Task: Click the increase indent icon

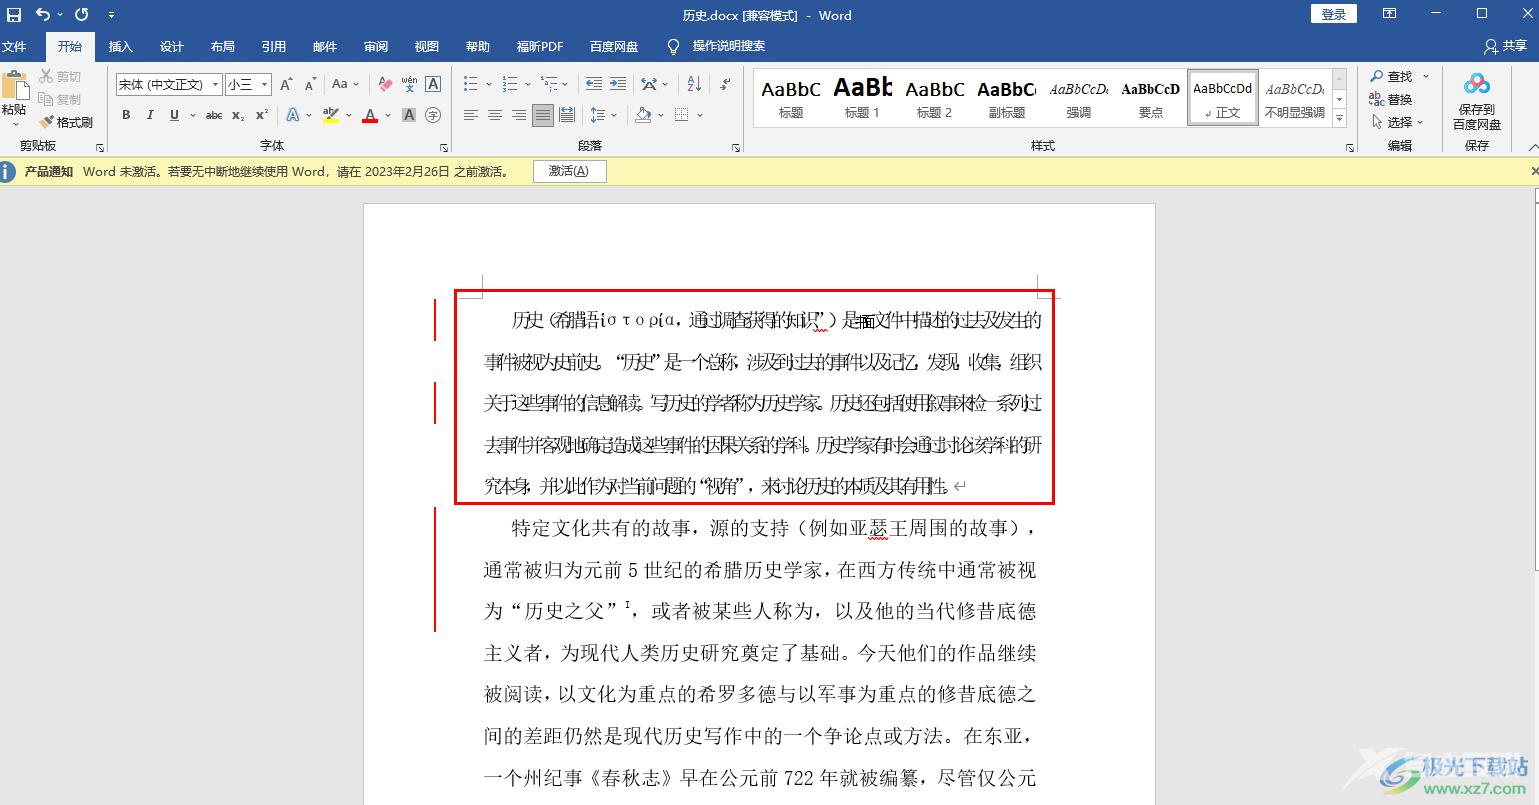Action: coord(618,84)
